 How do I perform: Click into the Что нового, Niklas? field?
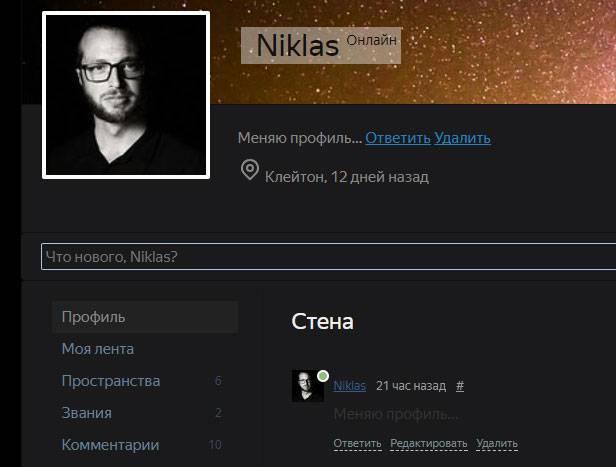[x=328, y=256]
